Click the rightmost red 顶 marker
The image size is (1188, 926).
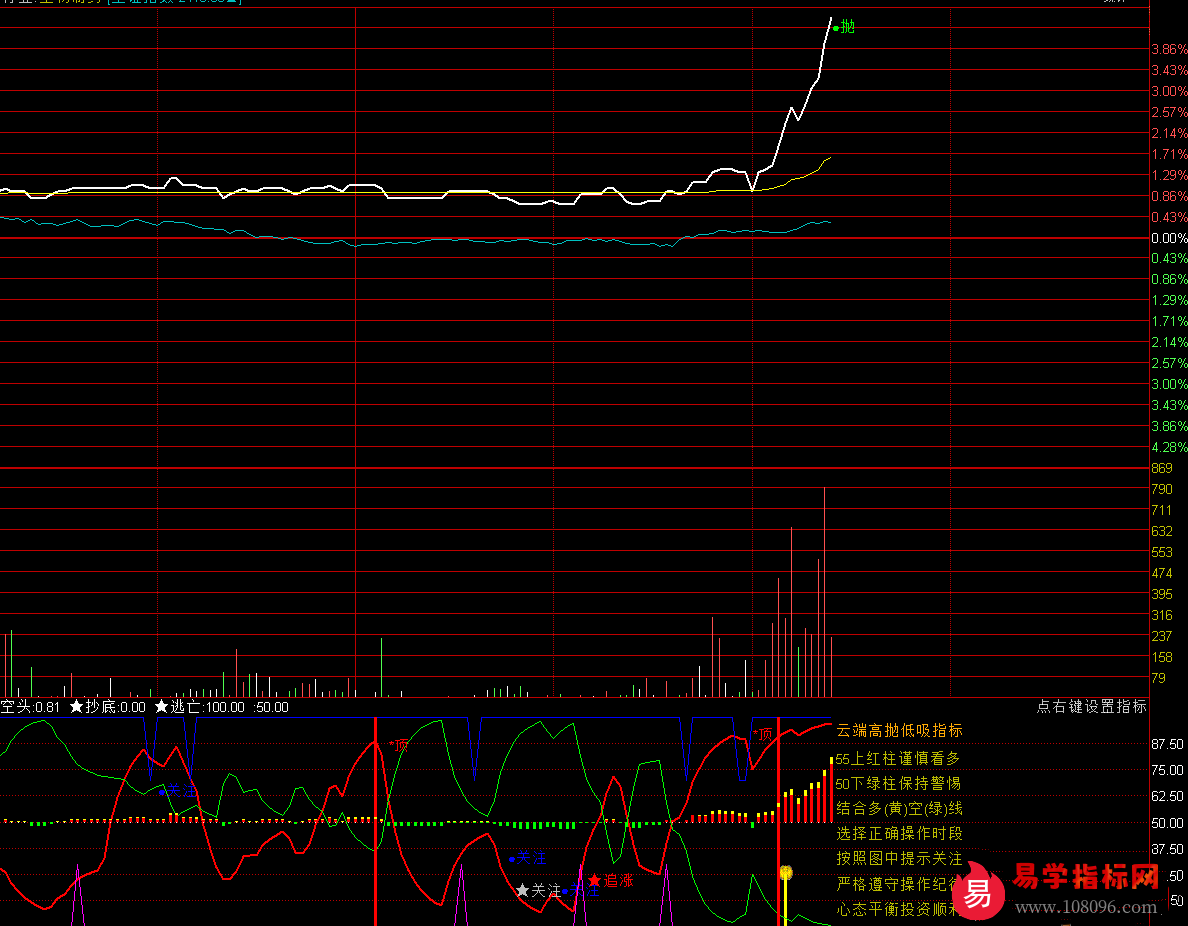coord(763,734)
